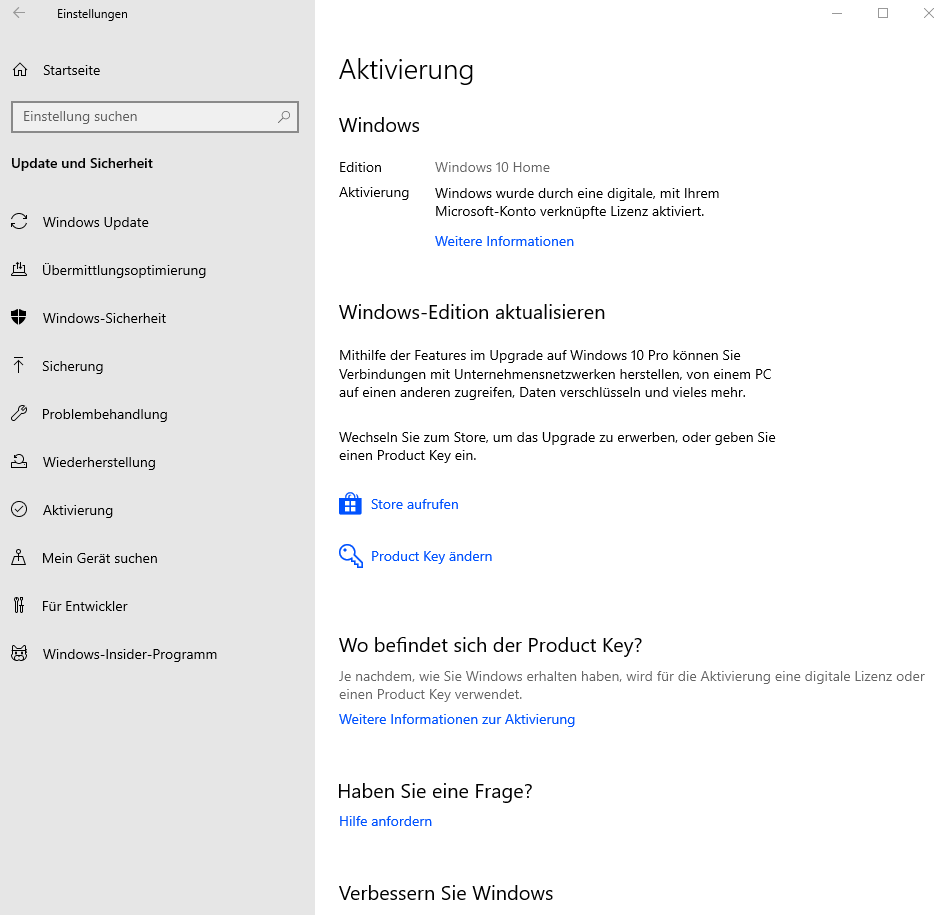Click the Hilfe anfordern link

click(385, 821)
